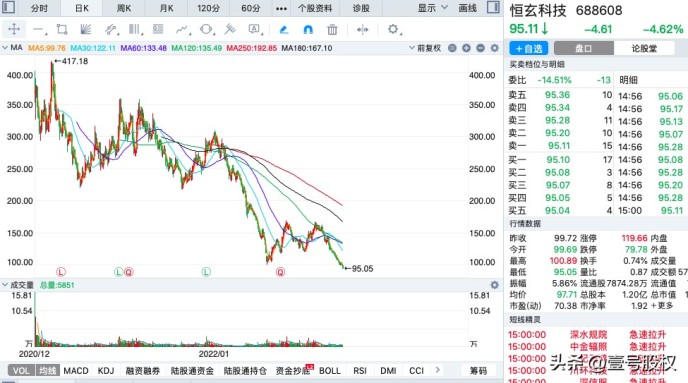688x383 pixels.
Task: Click the 卖一 price 95.11
Action: point(559,146)
